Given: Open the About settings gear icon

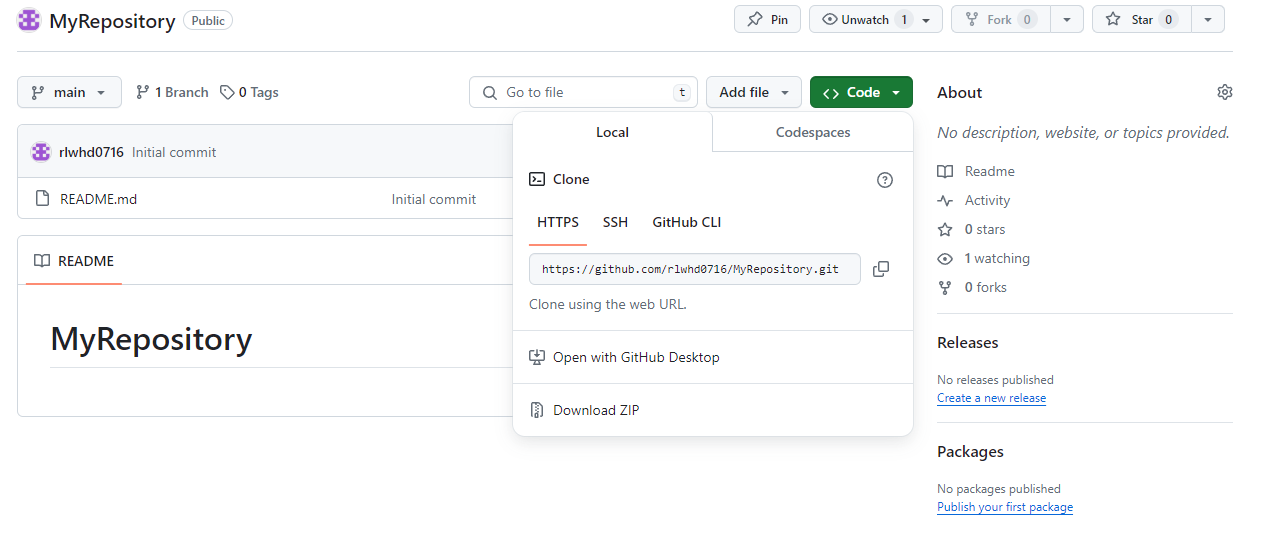Looking at the screenshot, I should click(x=1225, y=92).
